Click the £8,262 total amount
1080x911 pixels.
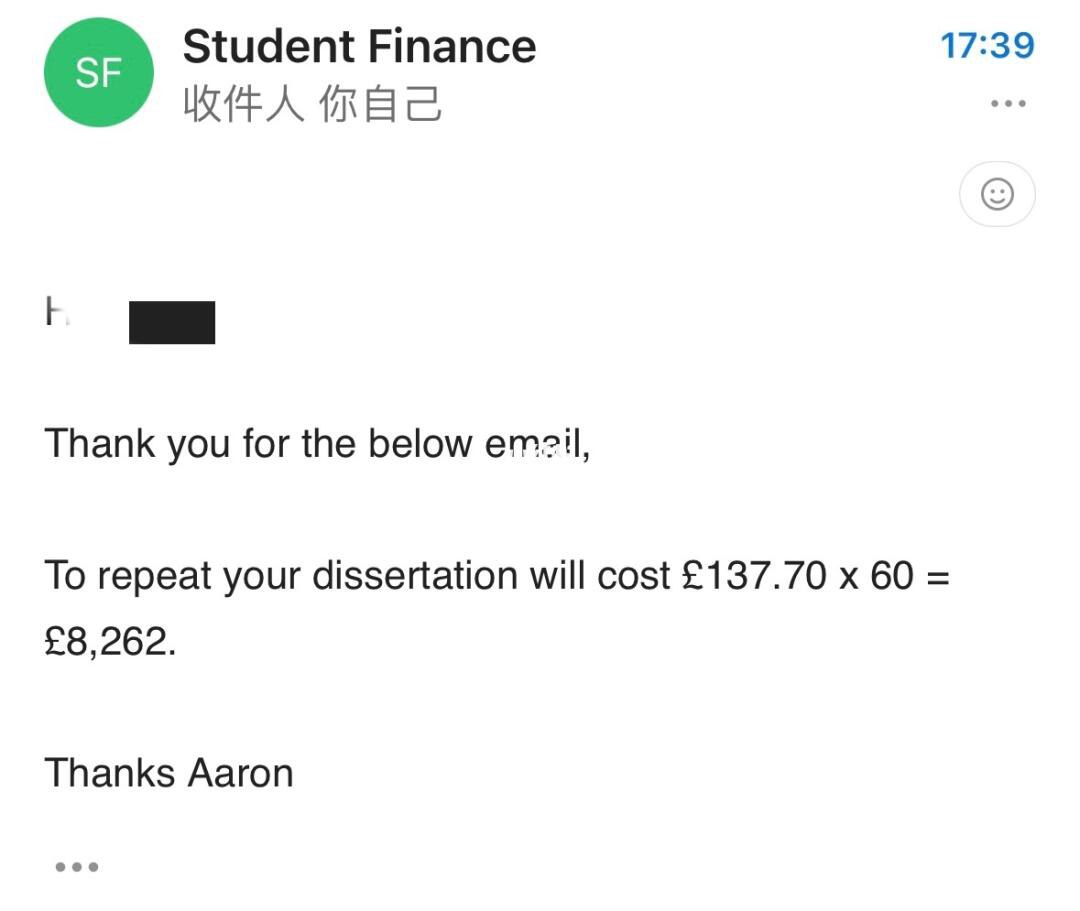click(x=109, y=642)
